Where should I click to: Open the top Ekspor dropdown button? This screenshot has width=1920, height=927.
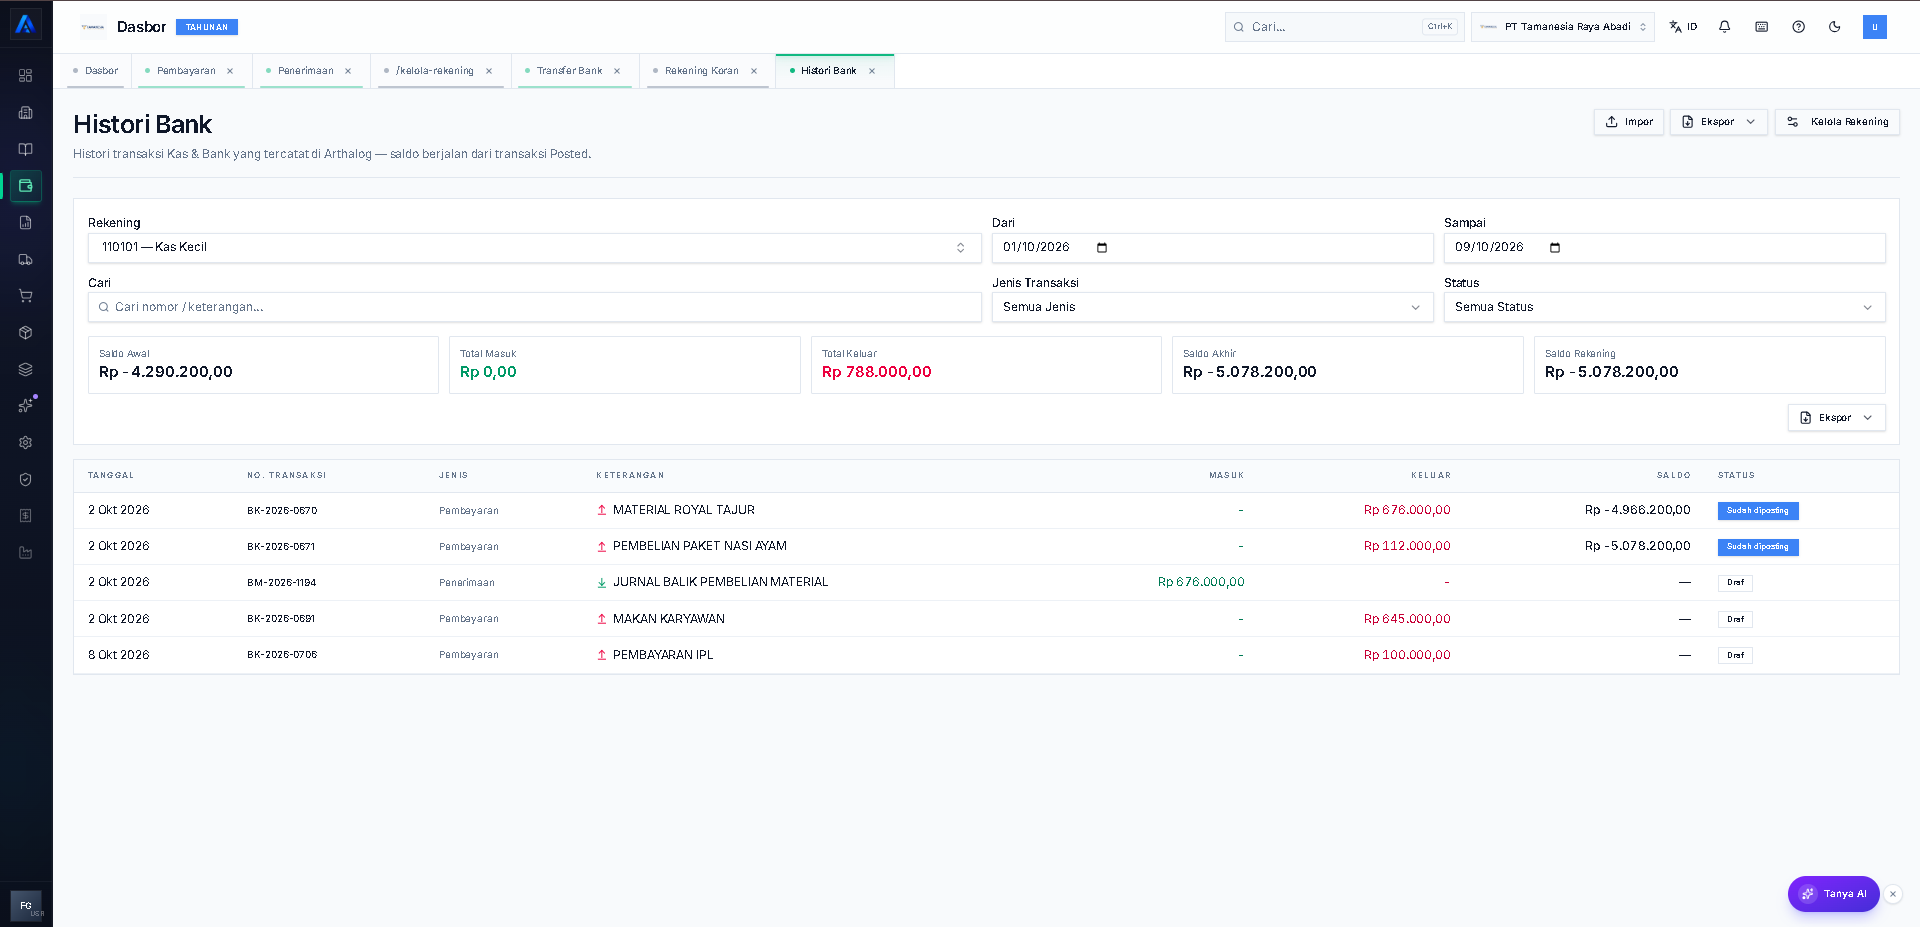(x=1719, y=122)
